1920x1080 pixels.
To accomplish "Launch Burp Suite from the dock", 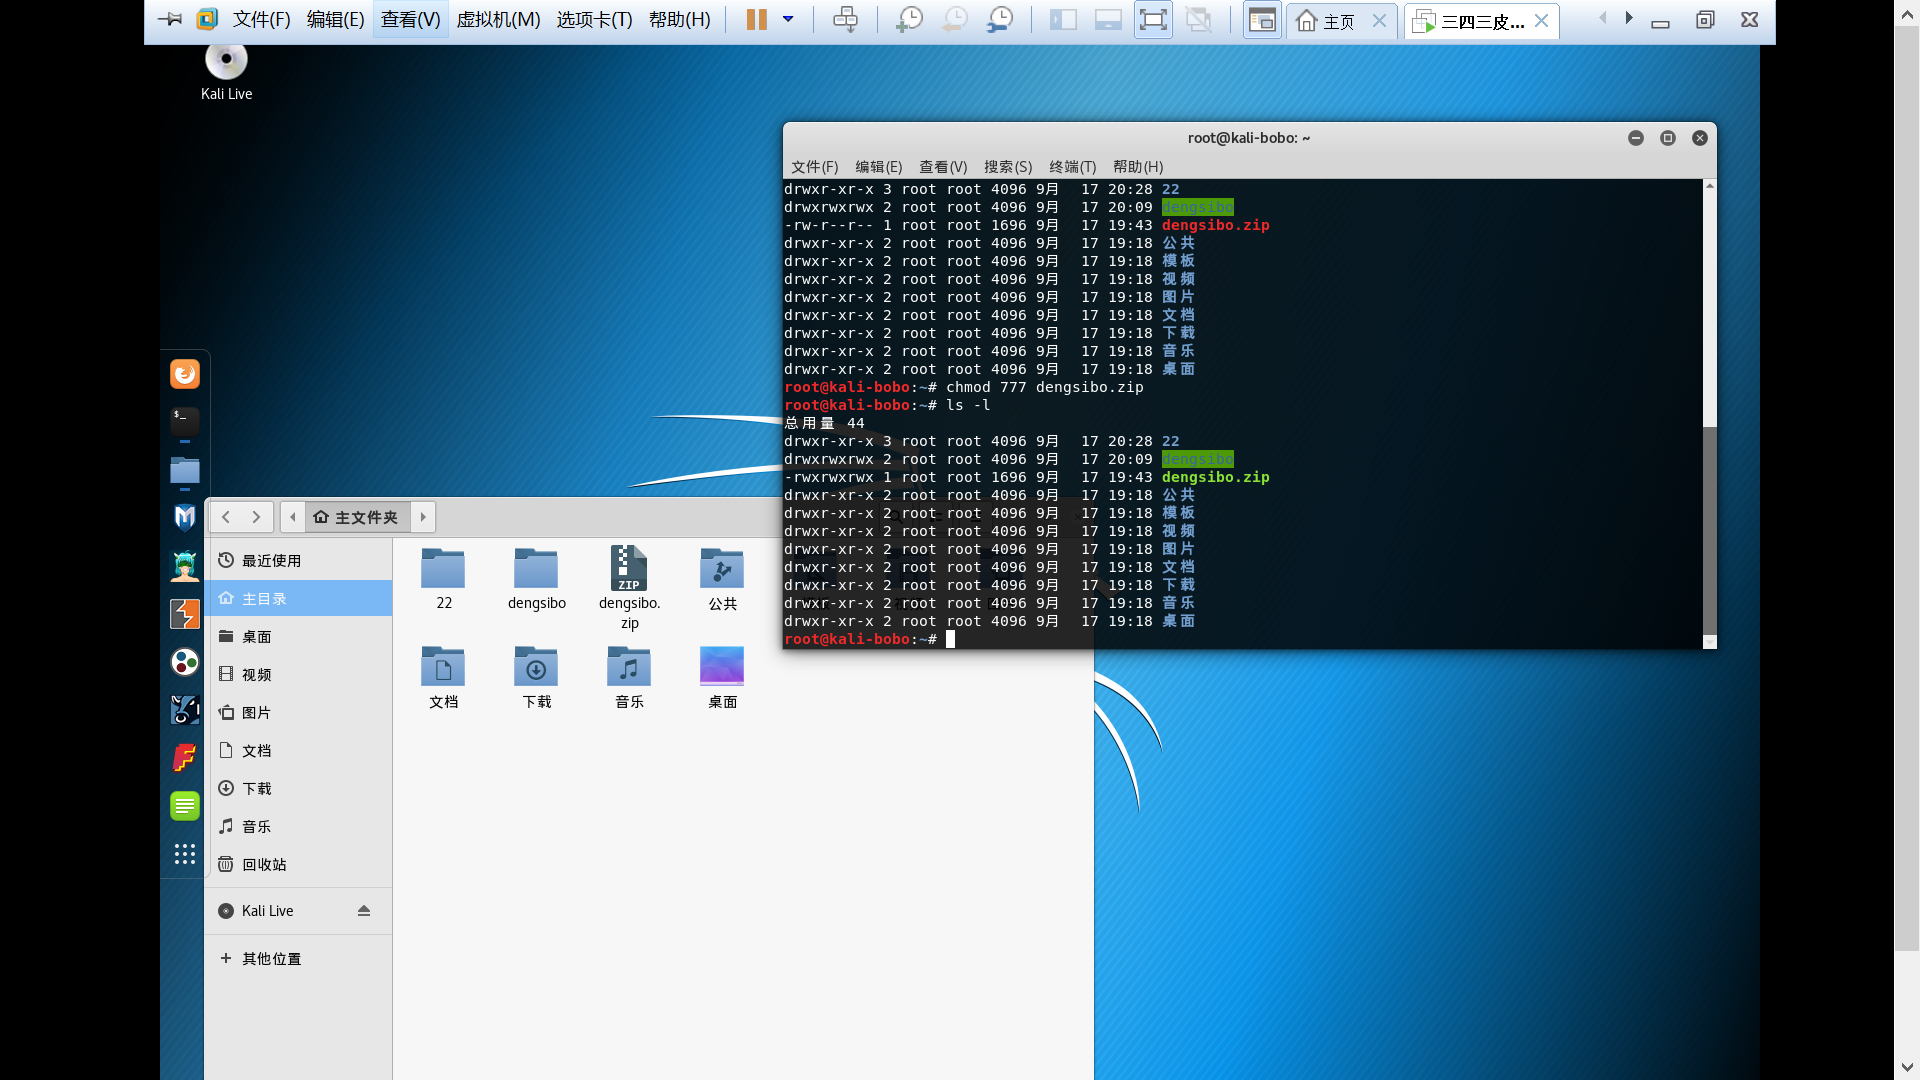I will 185,614.
